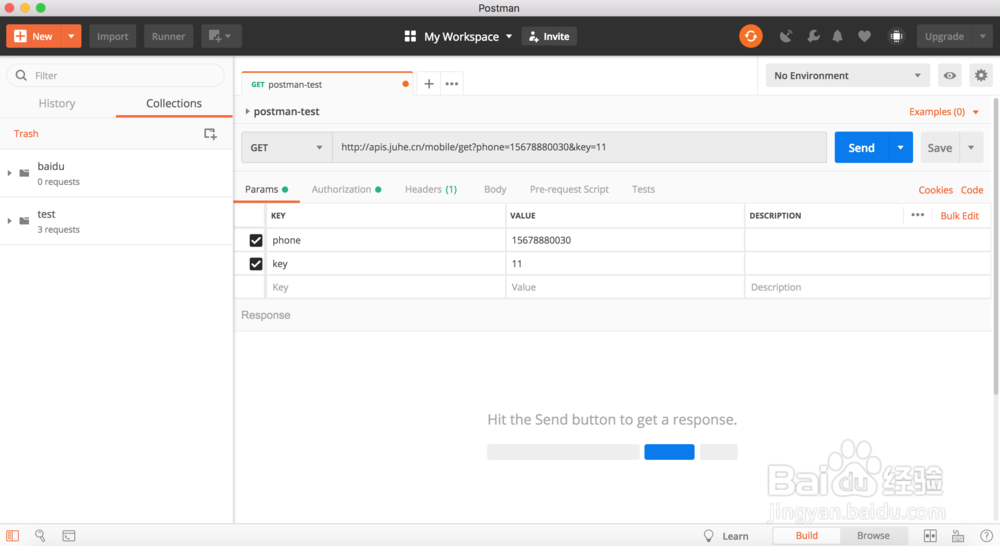Select the Params tab

click(267, 189)
